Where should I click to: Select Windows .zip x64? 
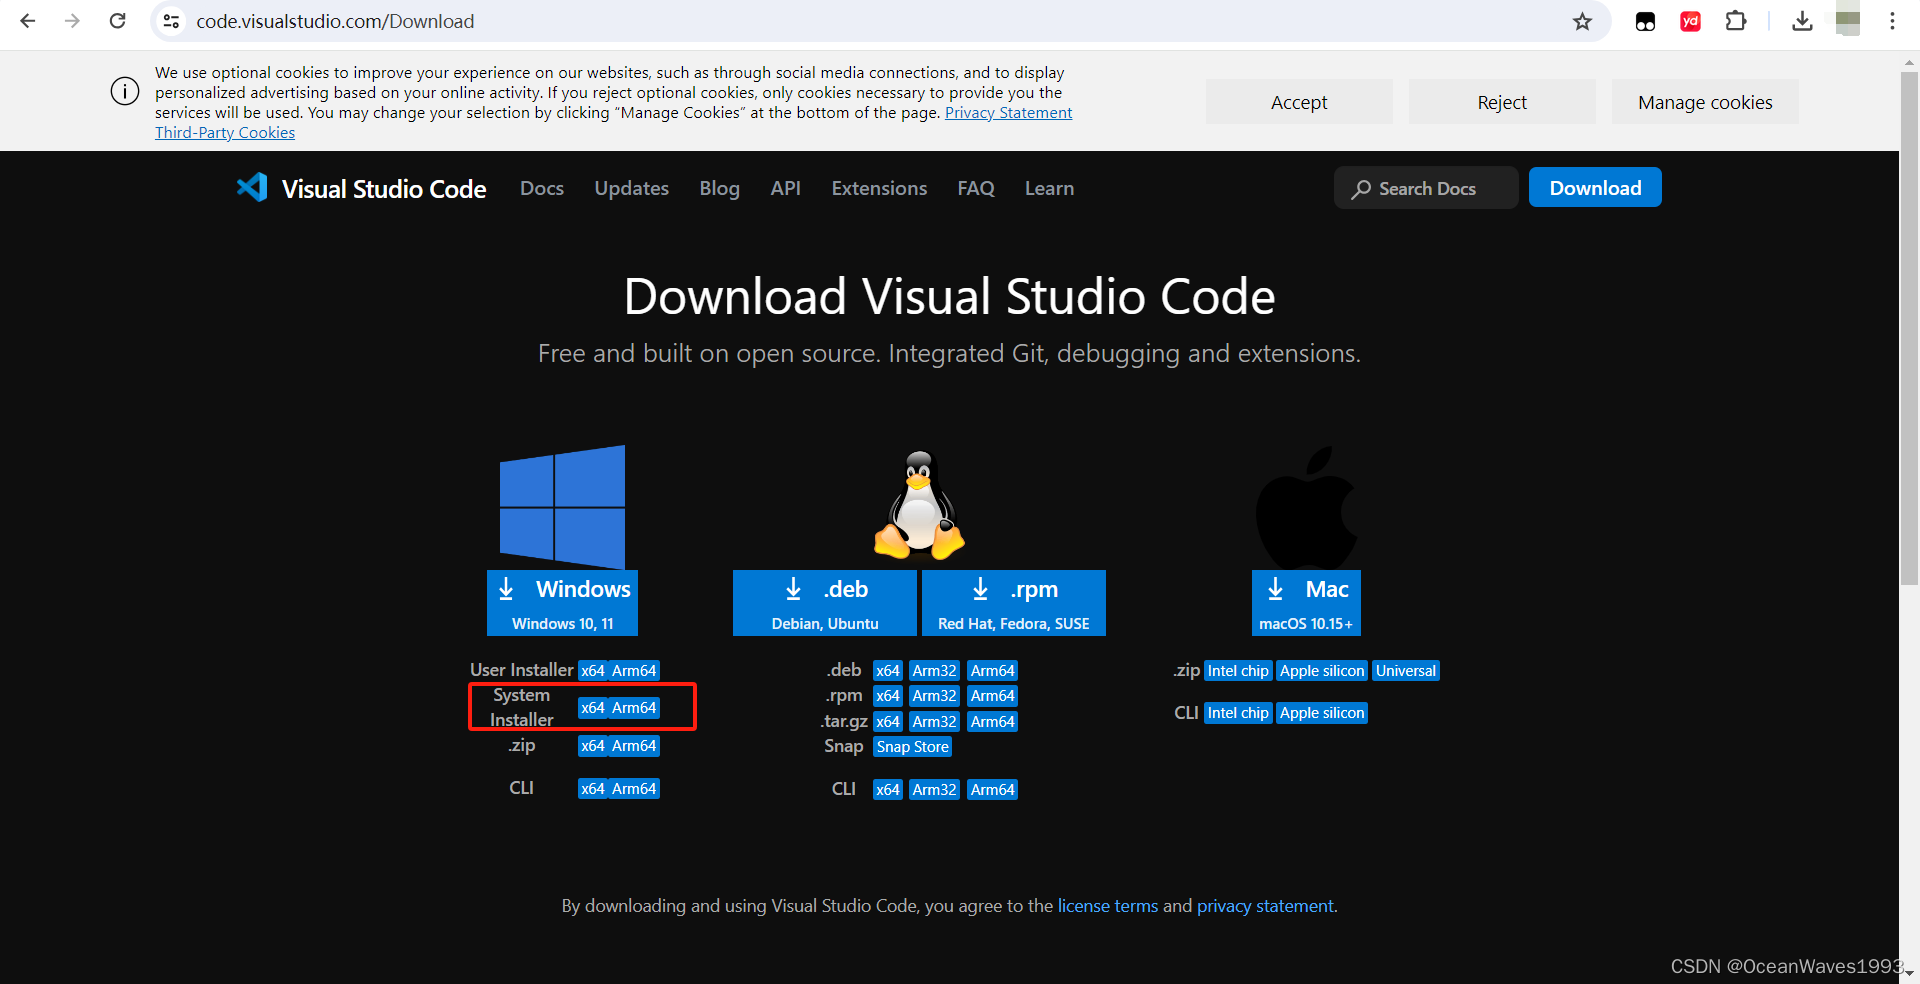click(x=593, y=746)
